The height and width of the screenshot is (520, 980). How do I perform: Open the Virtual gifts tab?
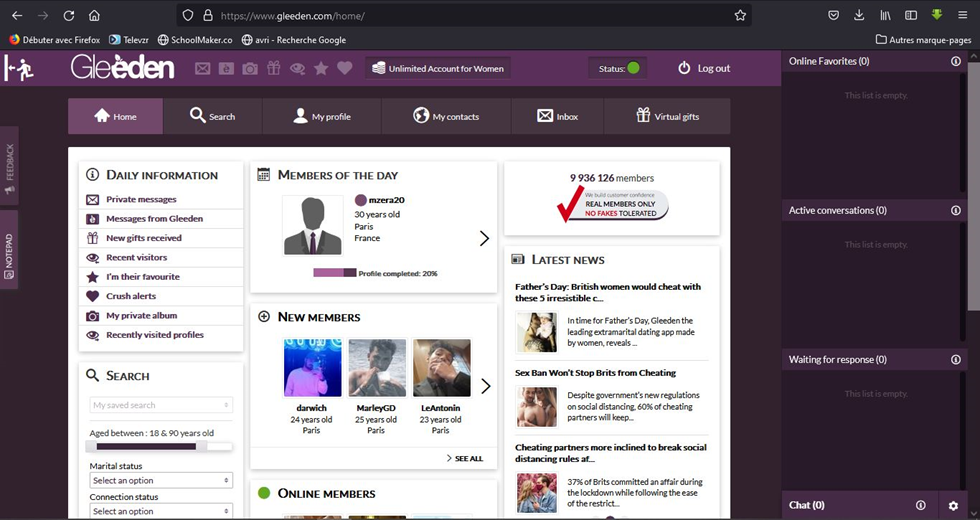[x=668, y=116]
